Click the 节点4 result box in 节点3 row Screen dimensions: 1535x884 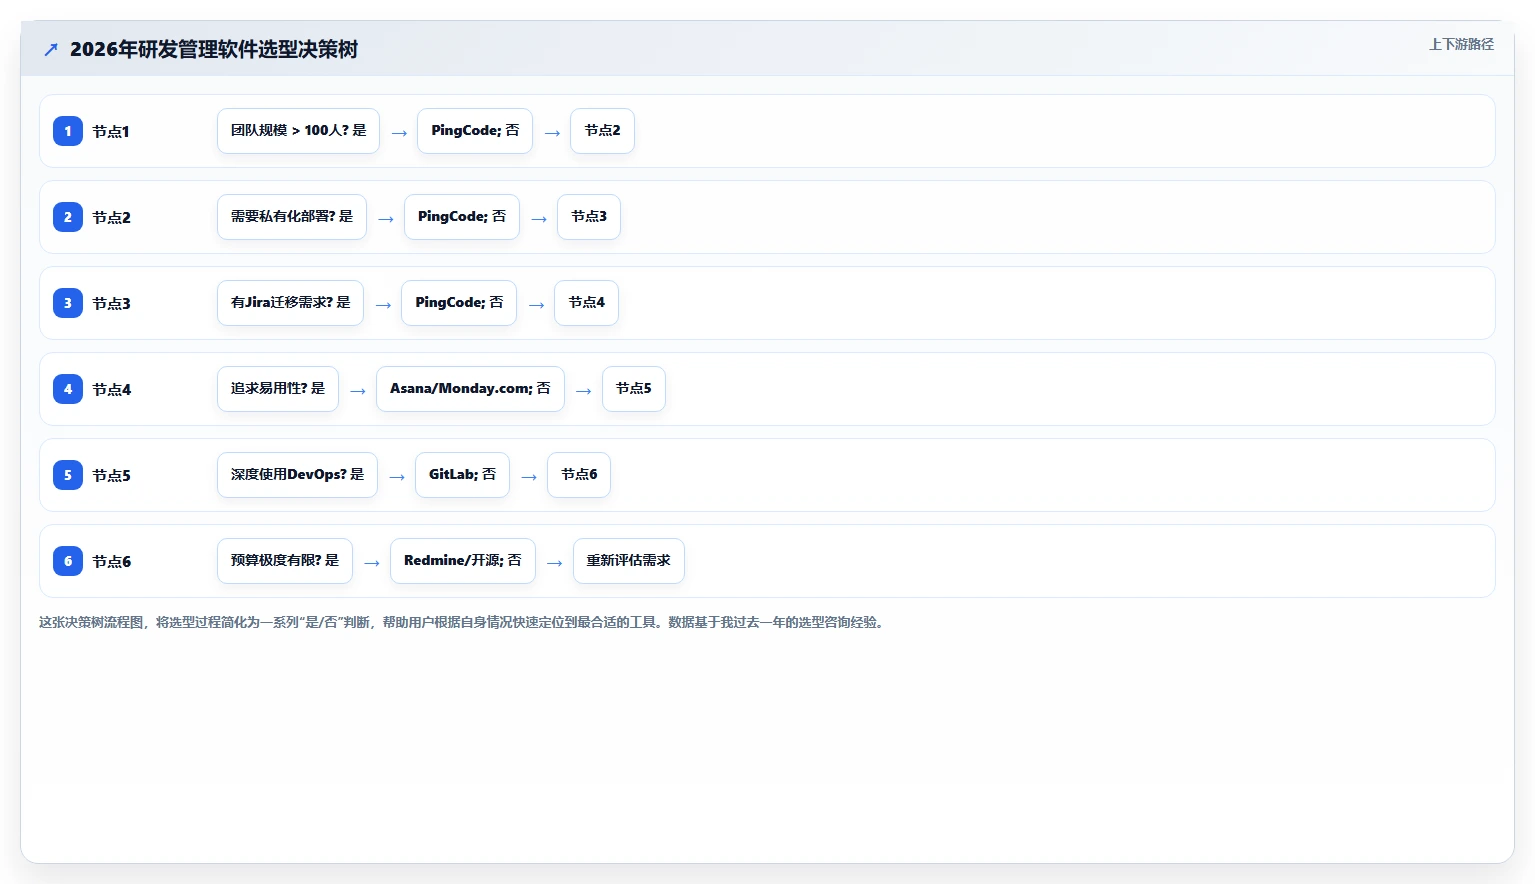586,303
